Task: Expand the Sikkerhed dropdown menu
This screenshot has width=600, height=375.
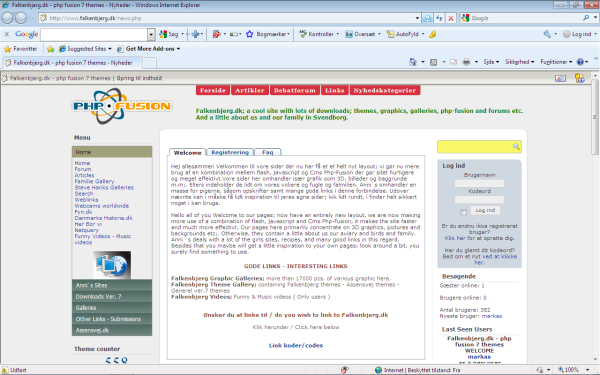Action: click(519, 62)
